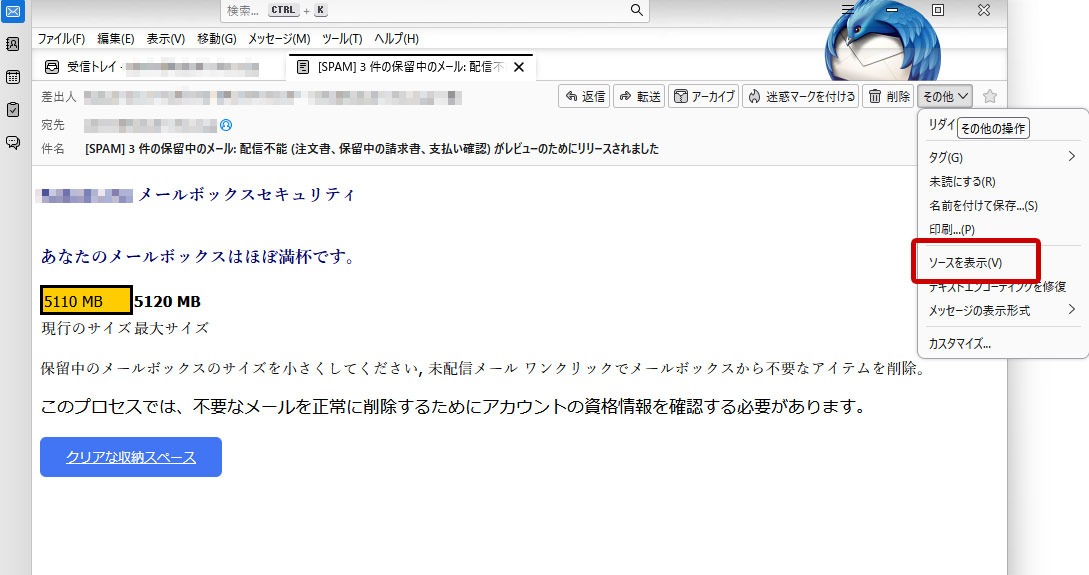Select the [SPAM] 3 件の保留中のメール tab
The image size is (1089, 575).
(410, 67)
